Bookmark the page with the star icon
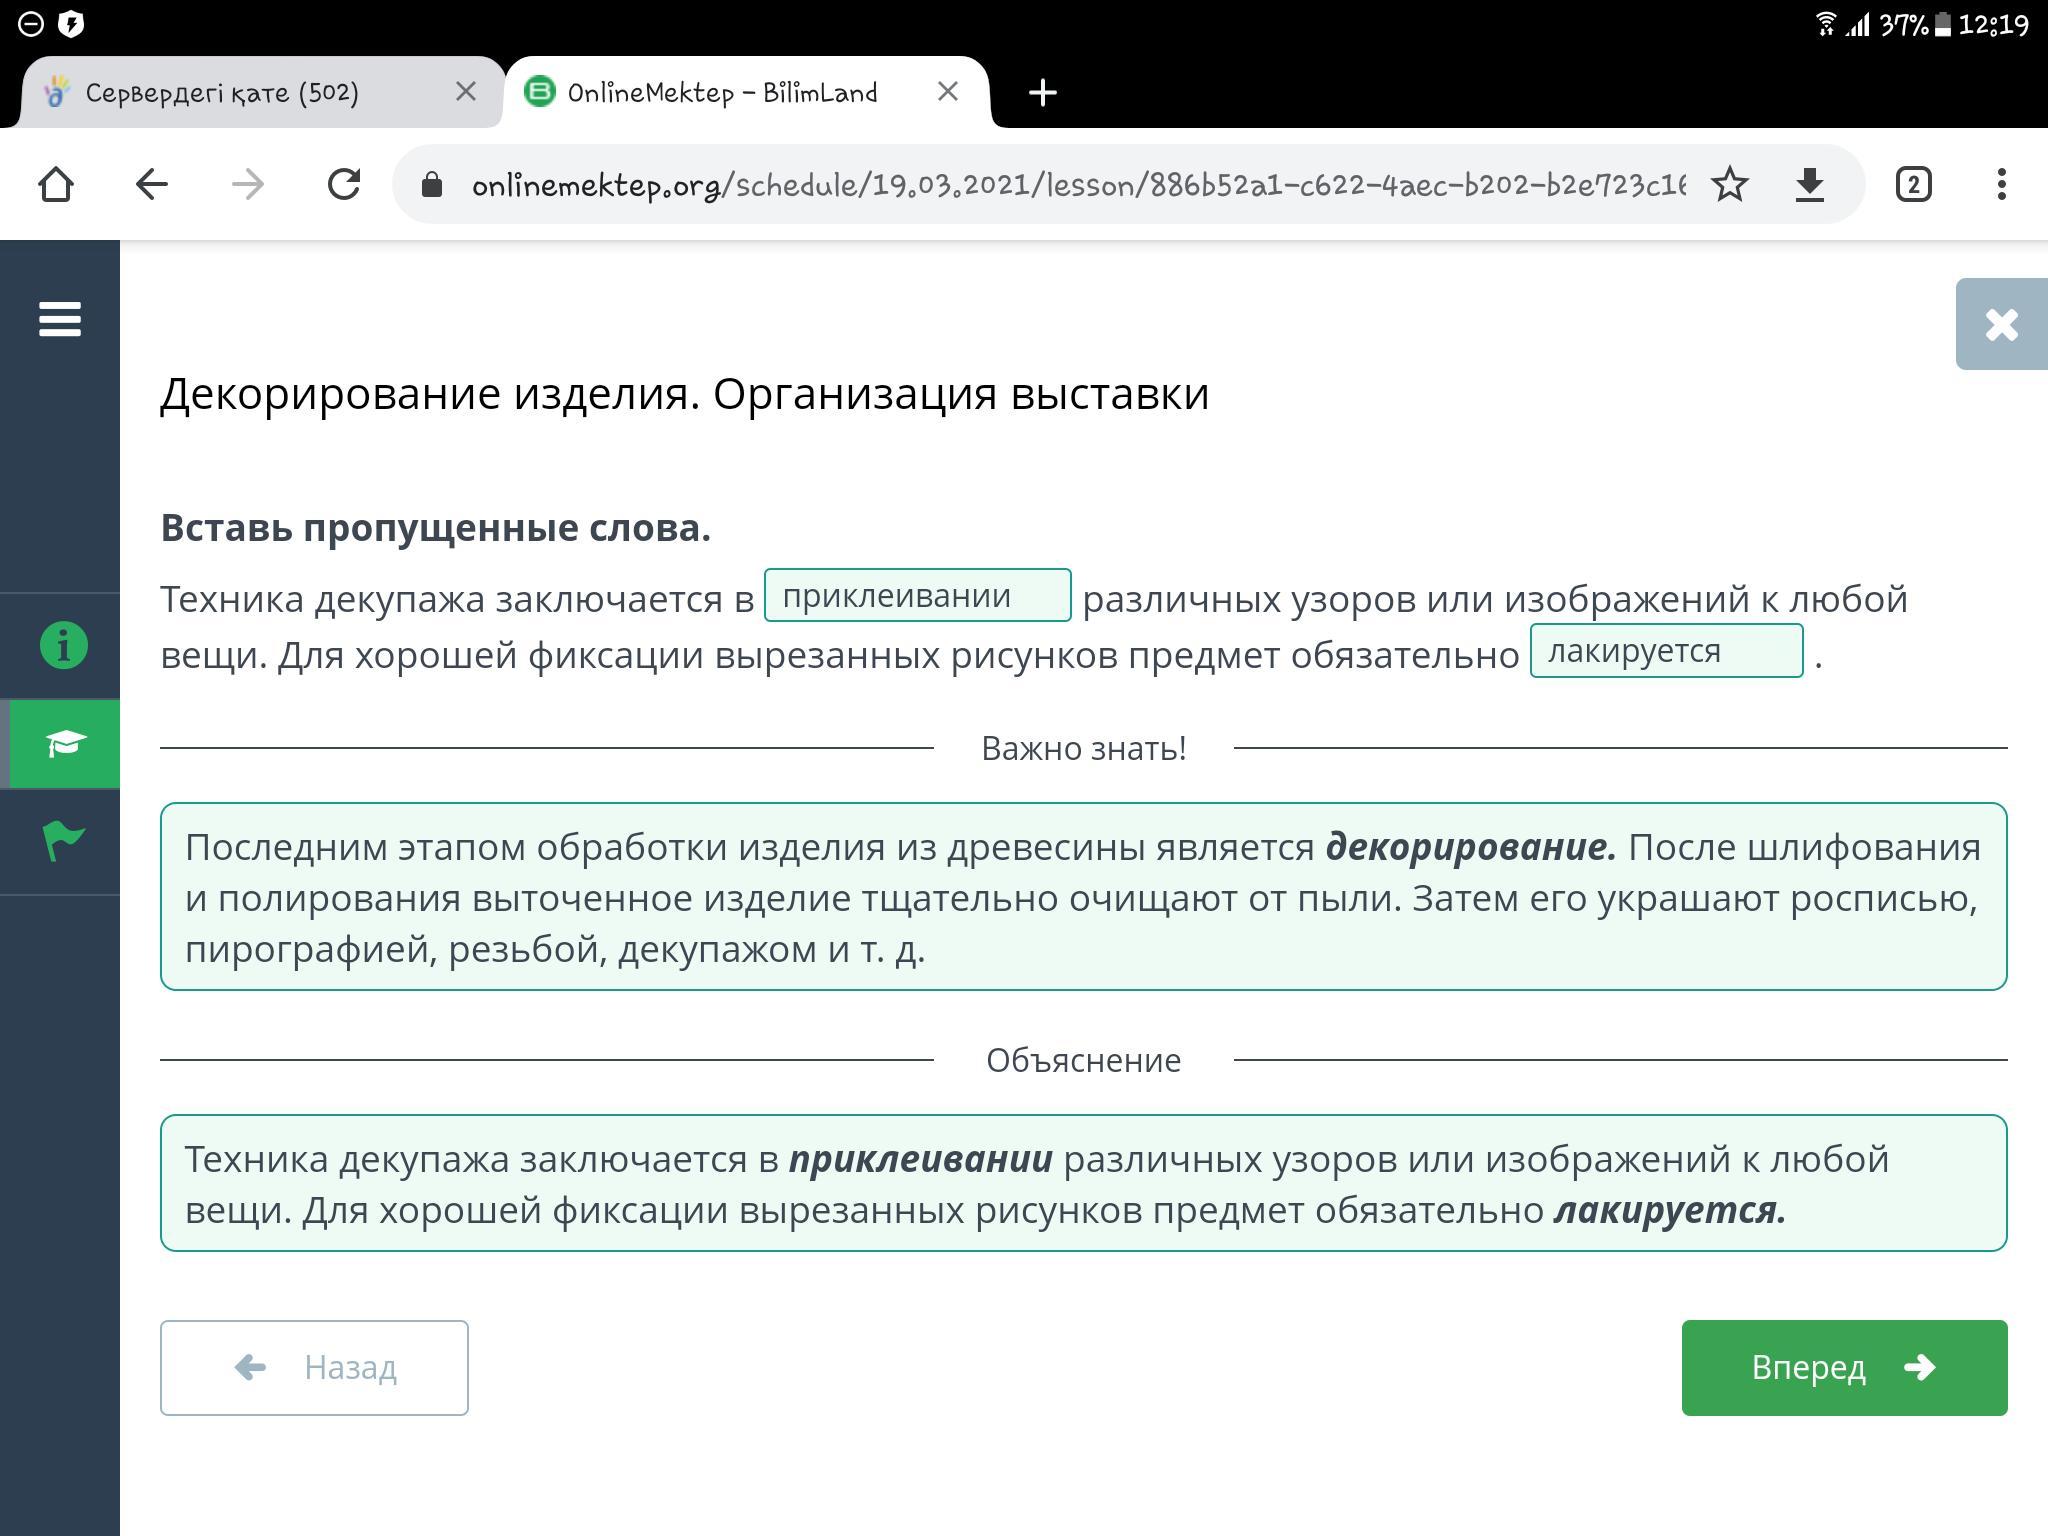This screenshot has width=2048, height=1536. coord(1729,184)
